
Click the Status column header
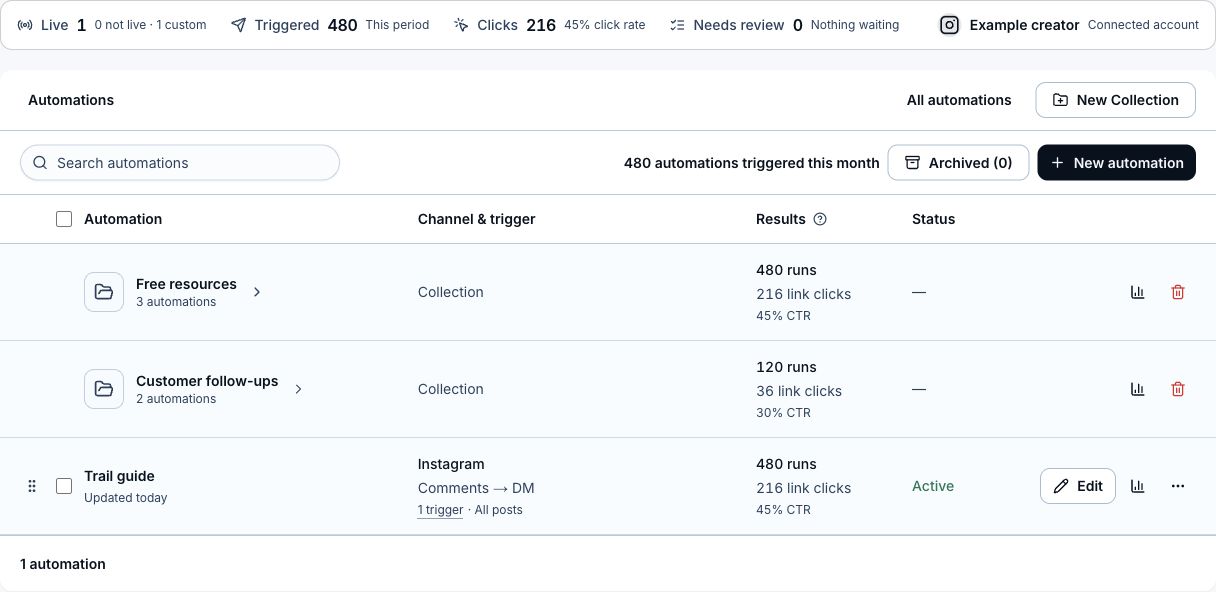click(933, 219)
